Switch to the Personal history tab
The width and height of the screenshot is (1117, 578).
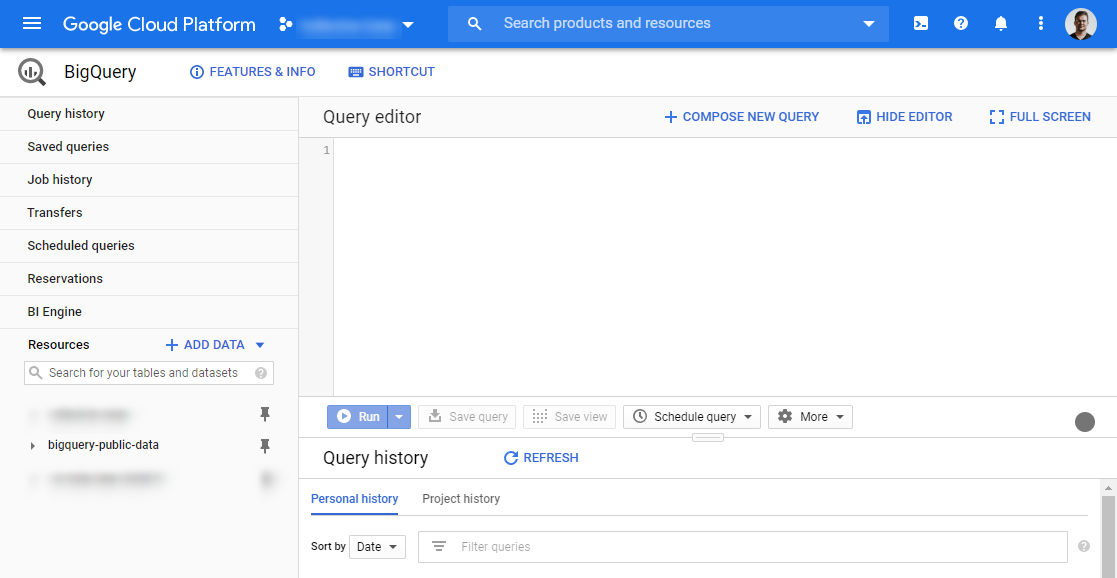coord(354,499)
